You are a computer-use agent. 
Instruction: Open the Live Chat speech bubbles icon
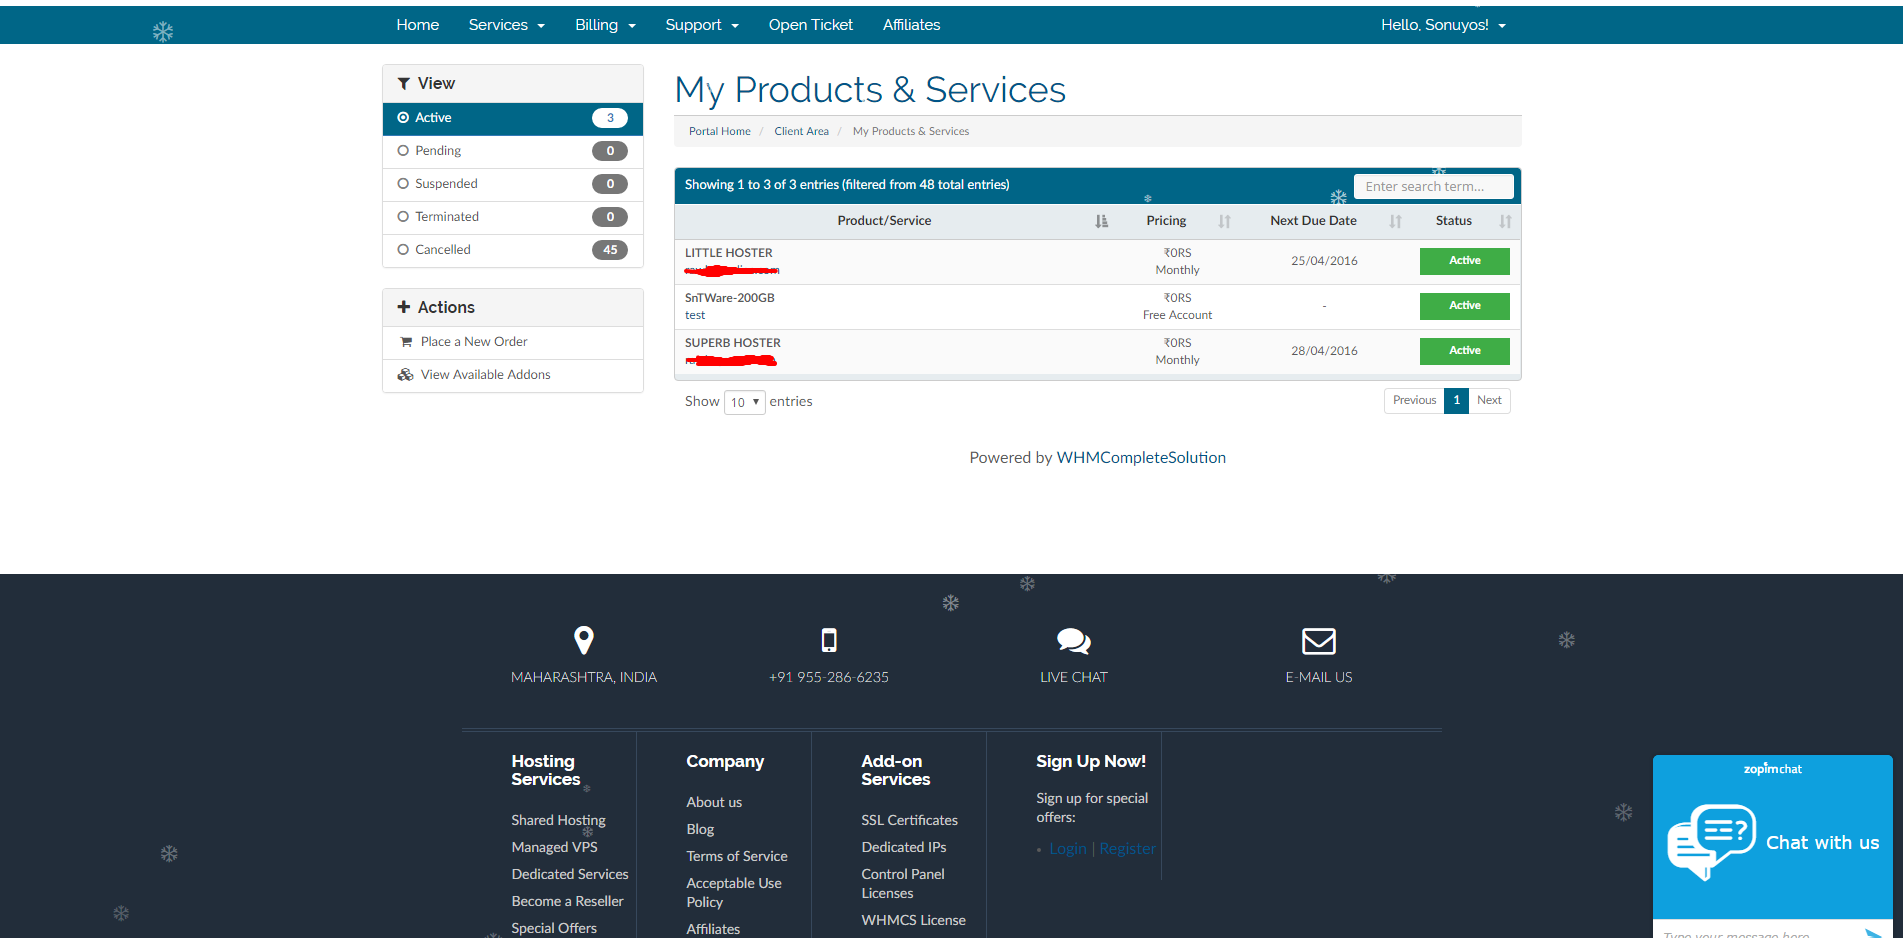1073,640
